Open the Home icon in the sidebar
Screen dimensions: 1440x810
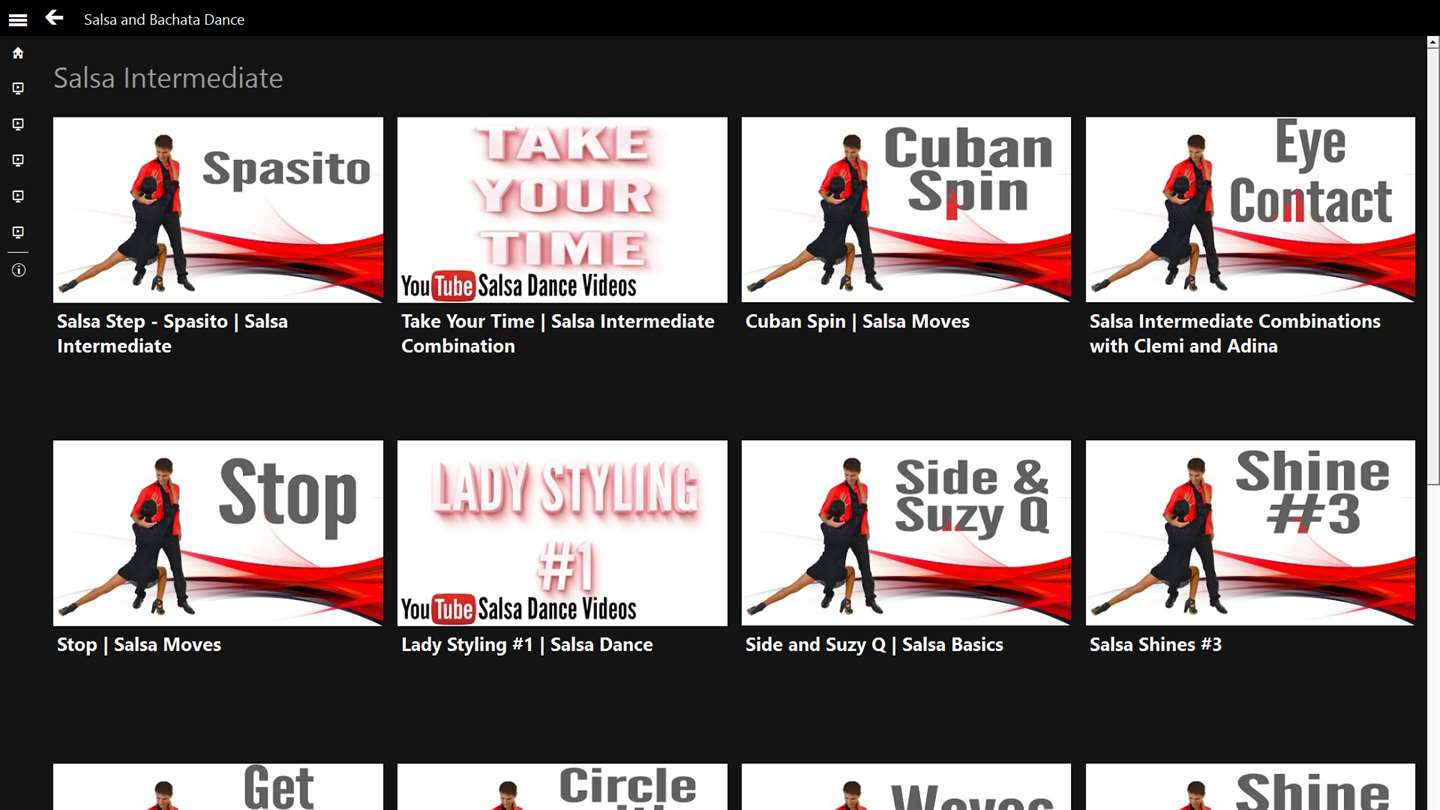(18, 53)
